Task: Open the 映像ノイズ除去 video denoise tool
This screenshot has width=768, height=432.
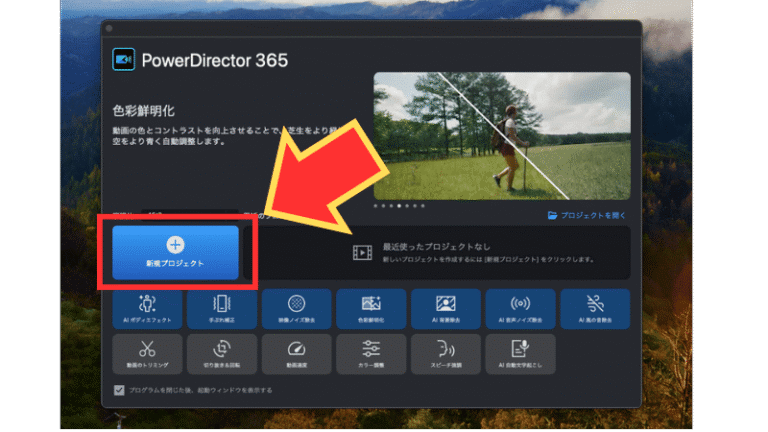Action: tap(297, 309)
